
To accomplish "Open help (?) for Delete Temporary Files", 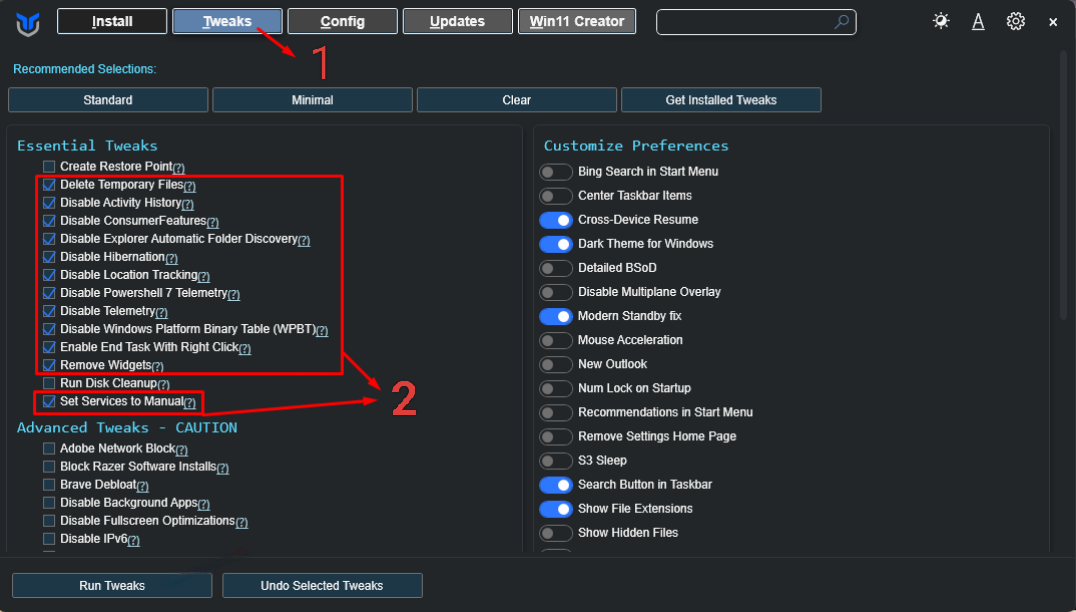I will pos(189,187).
